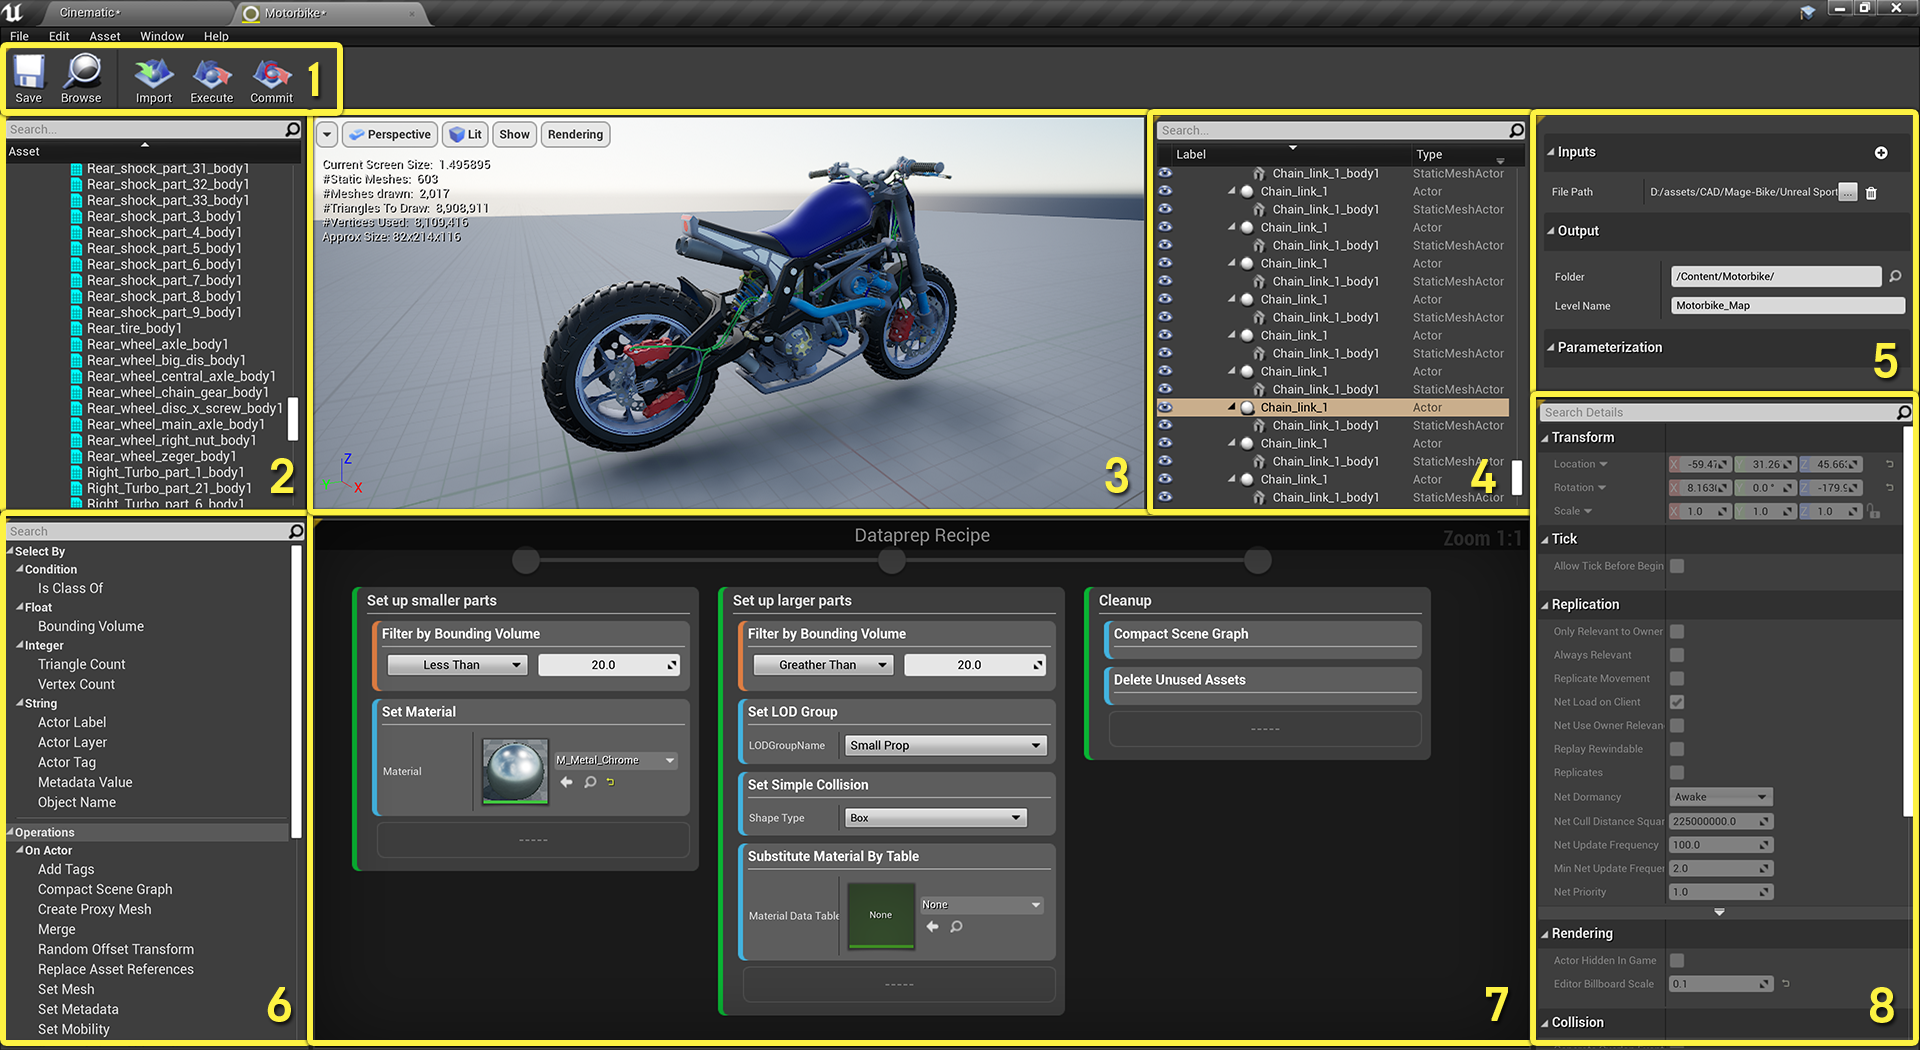Enable Actor Hidden In Game checkbox

coord(1677,960)
